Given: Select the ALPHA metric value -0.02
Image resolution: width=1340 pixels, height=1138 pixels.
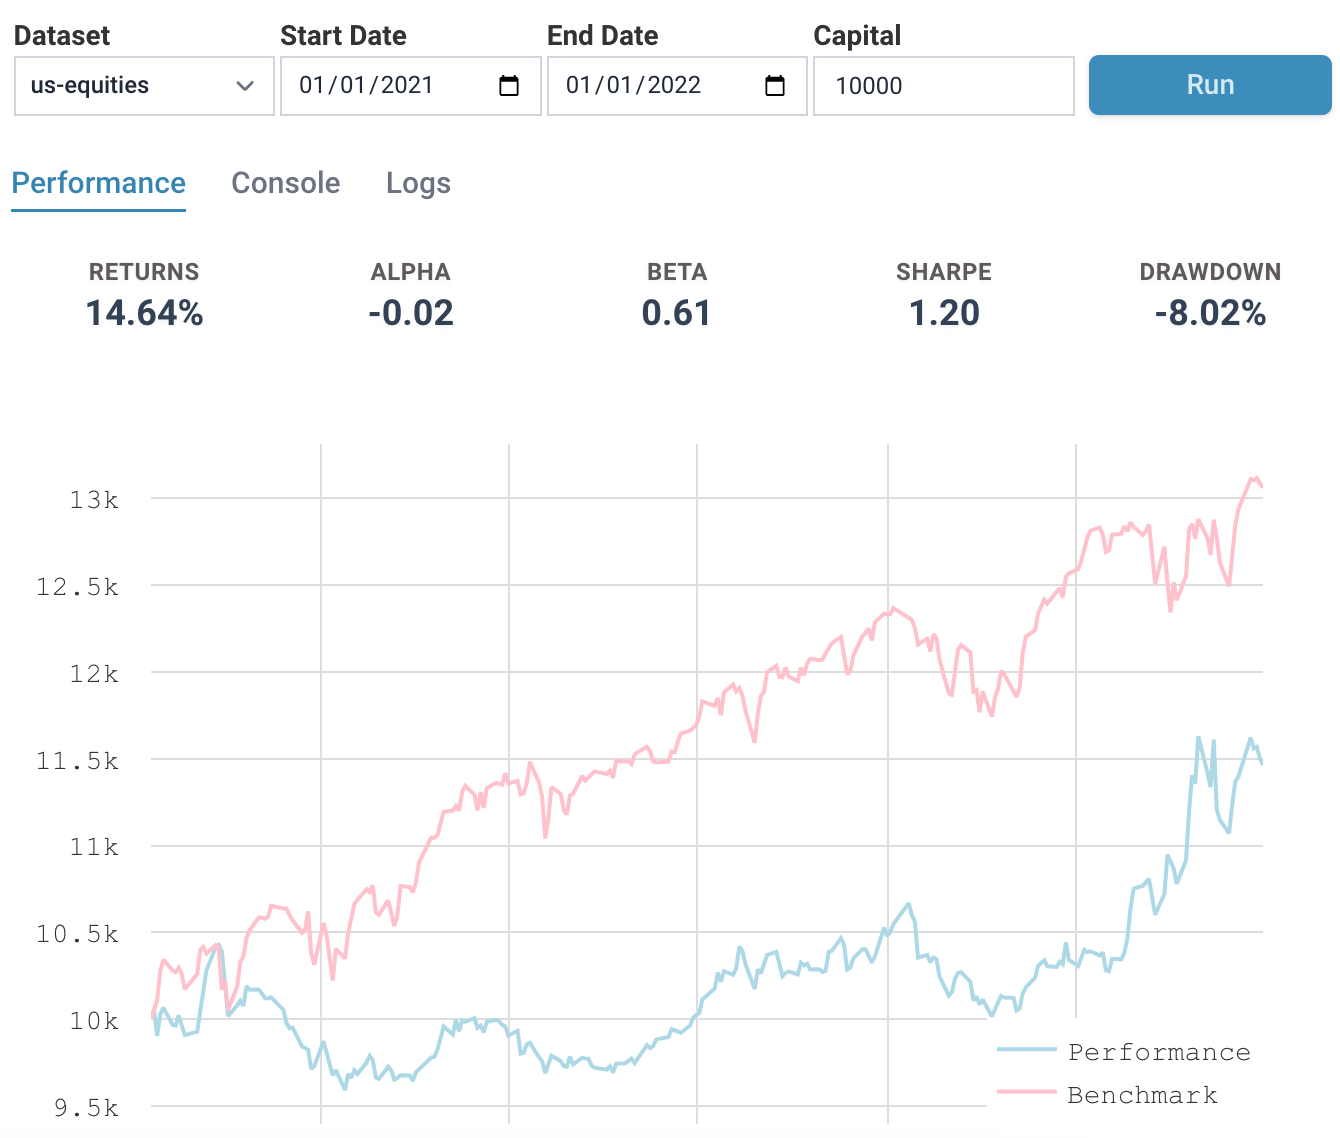Looking at the screenshot, I should (x=410, y=313).
